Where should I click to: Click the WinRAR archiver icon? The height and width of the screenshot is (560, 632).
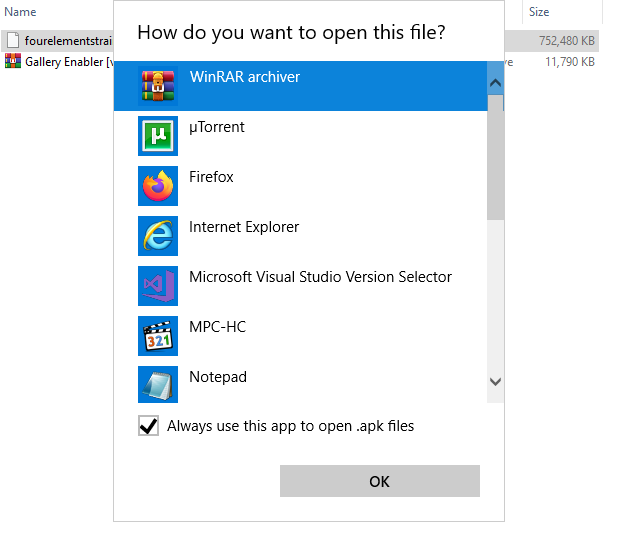(x=158, y=86)
